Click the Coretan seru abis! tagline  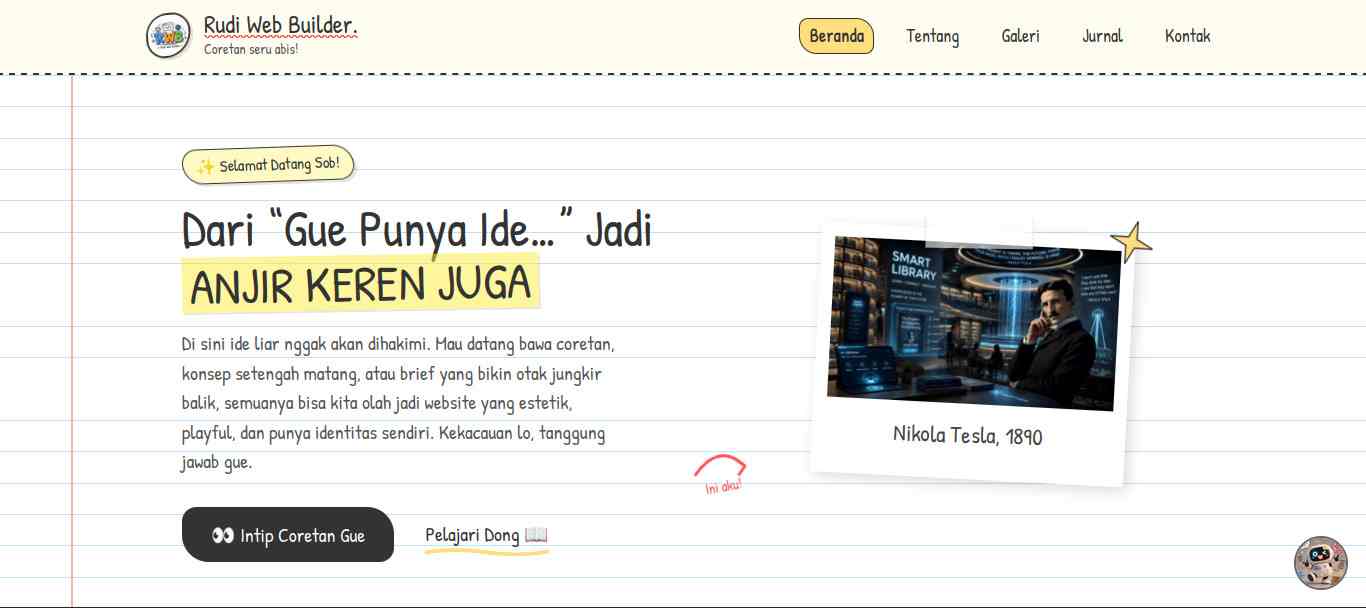point(251,48)
